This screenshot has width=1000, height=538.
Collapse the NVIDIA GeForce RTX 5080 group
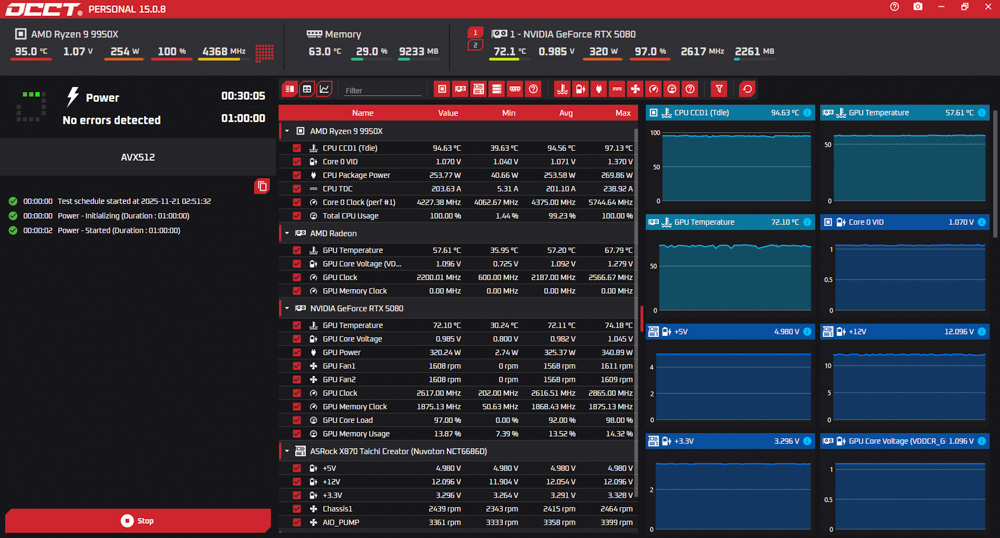[287, 309]
